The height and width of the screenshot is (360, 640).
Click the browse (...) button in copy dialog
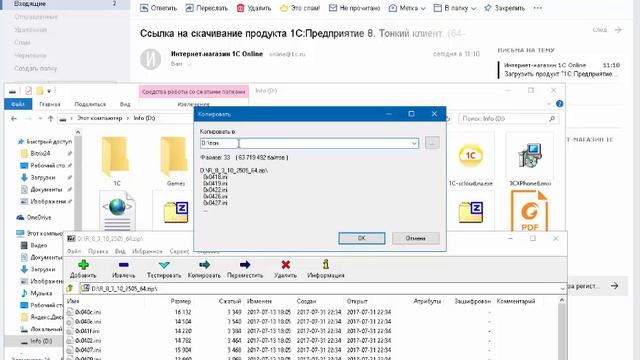pos(432,143)
